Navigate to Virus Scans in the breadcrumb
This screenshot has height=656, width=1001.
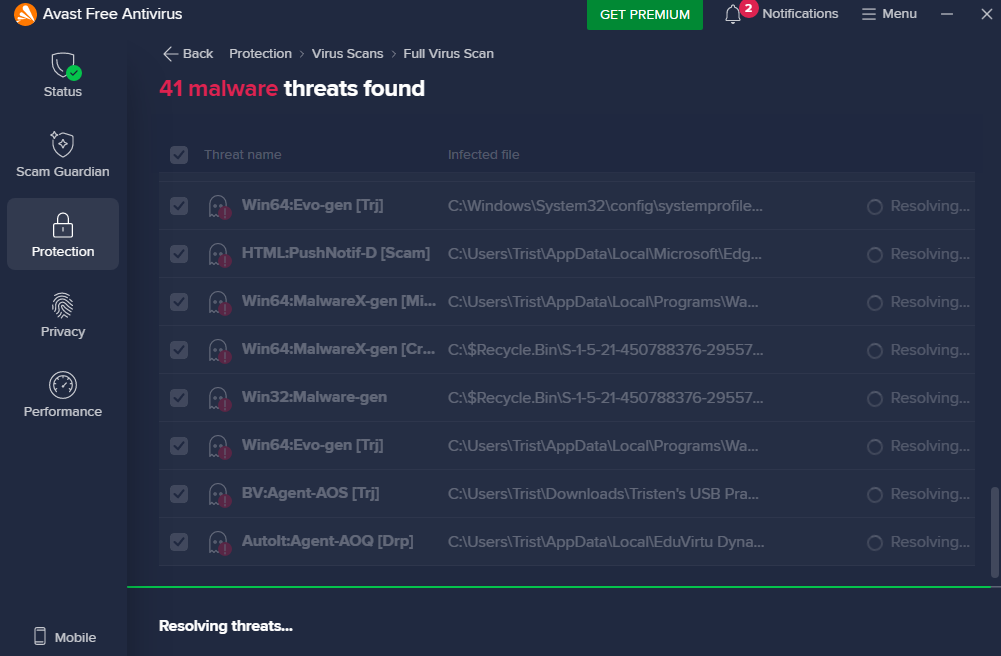347,54
